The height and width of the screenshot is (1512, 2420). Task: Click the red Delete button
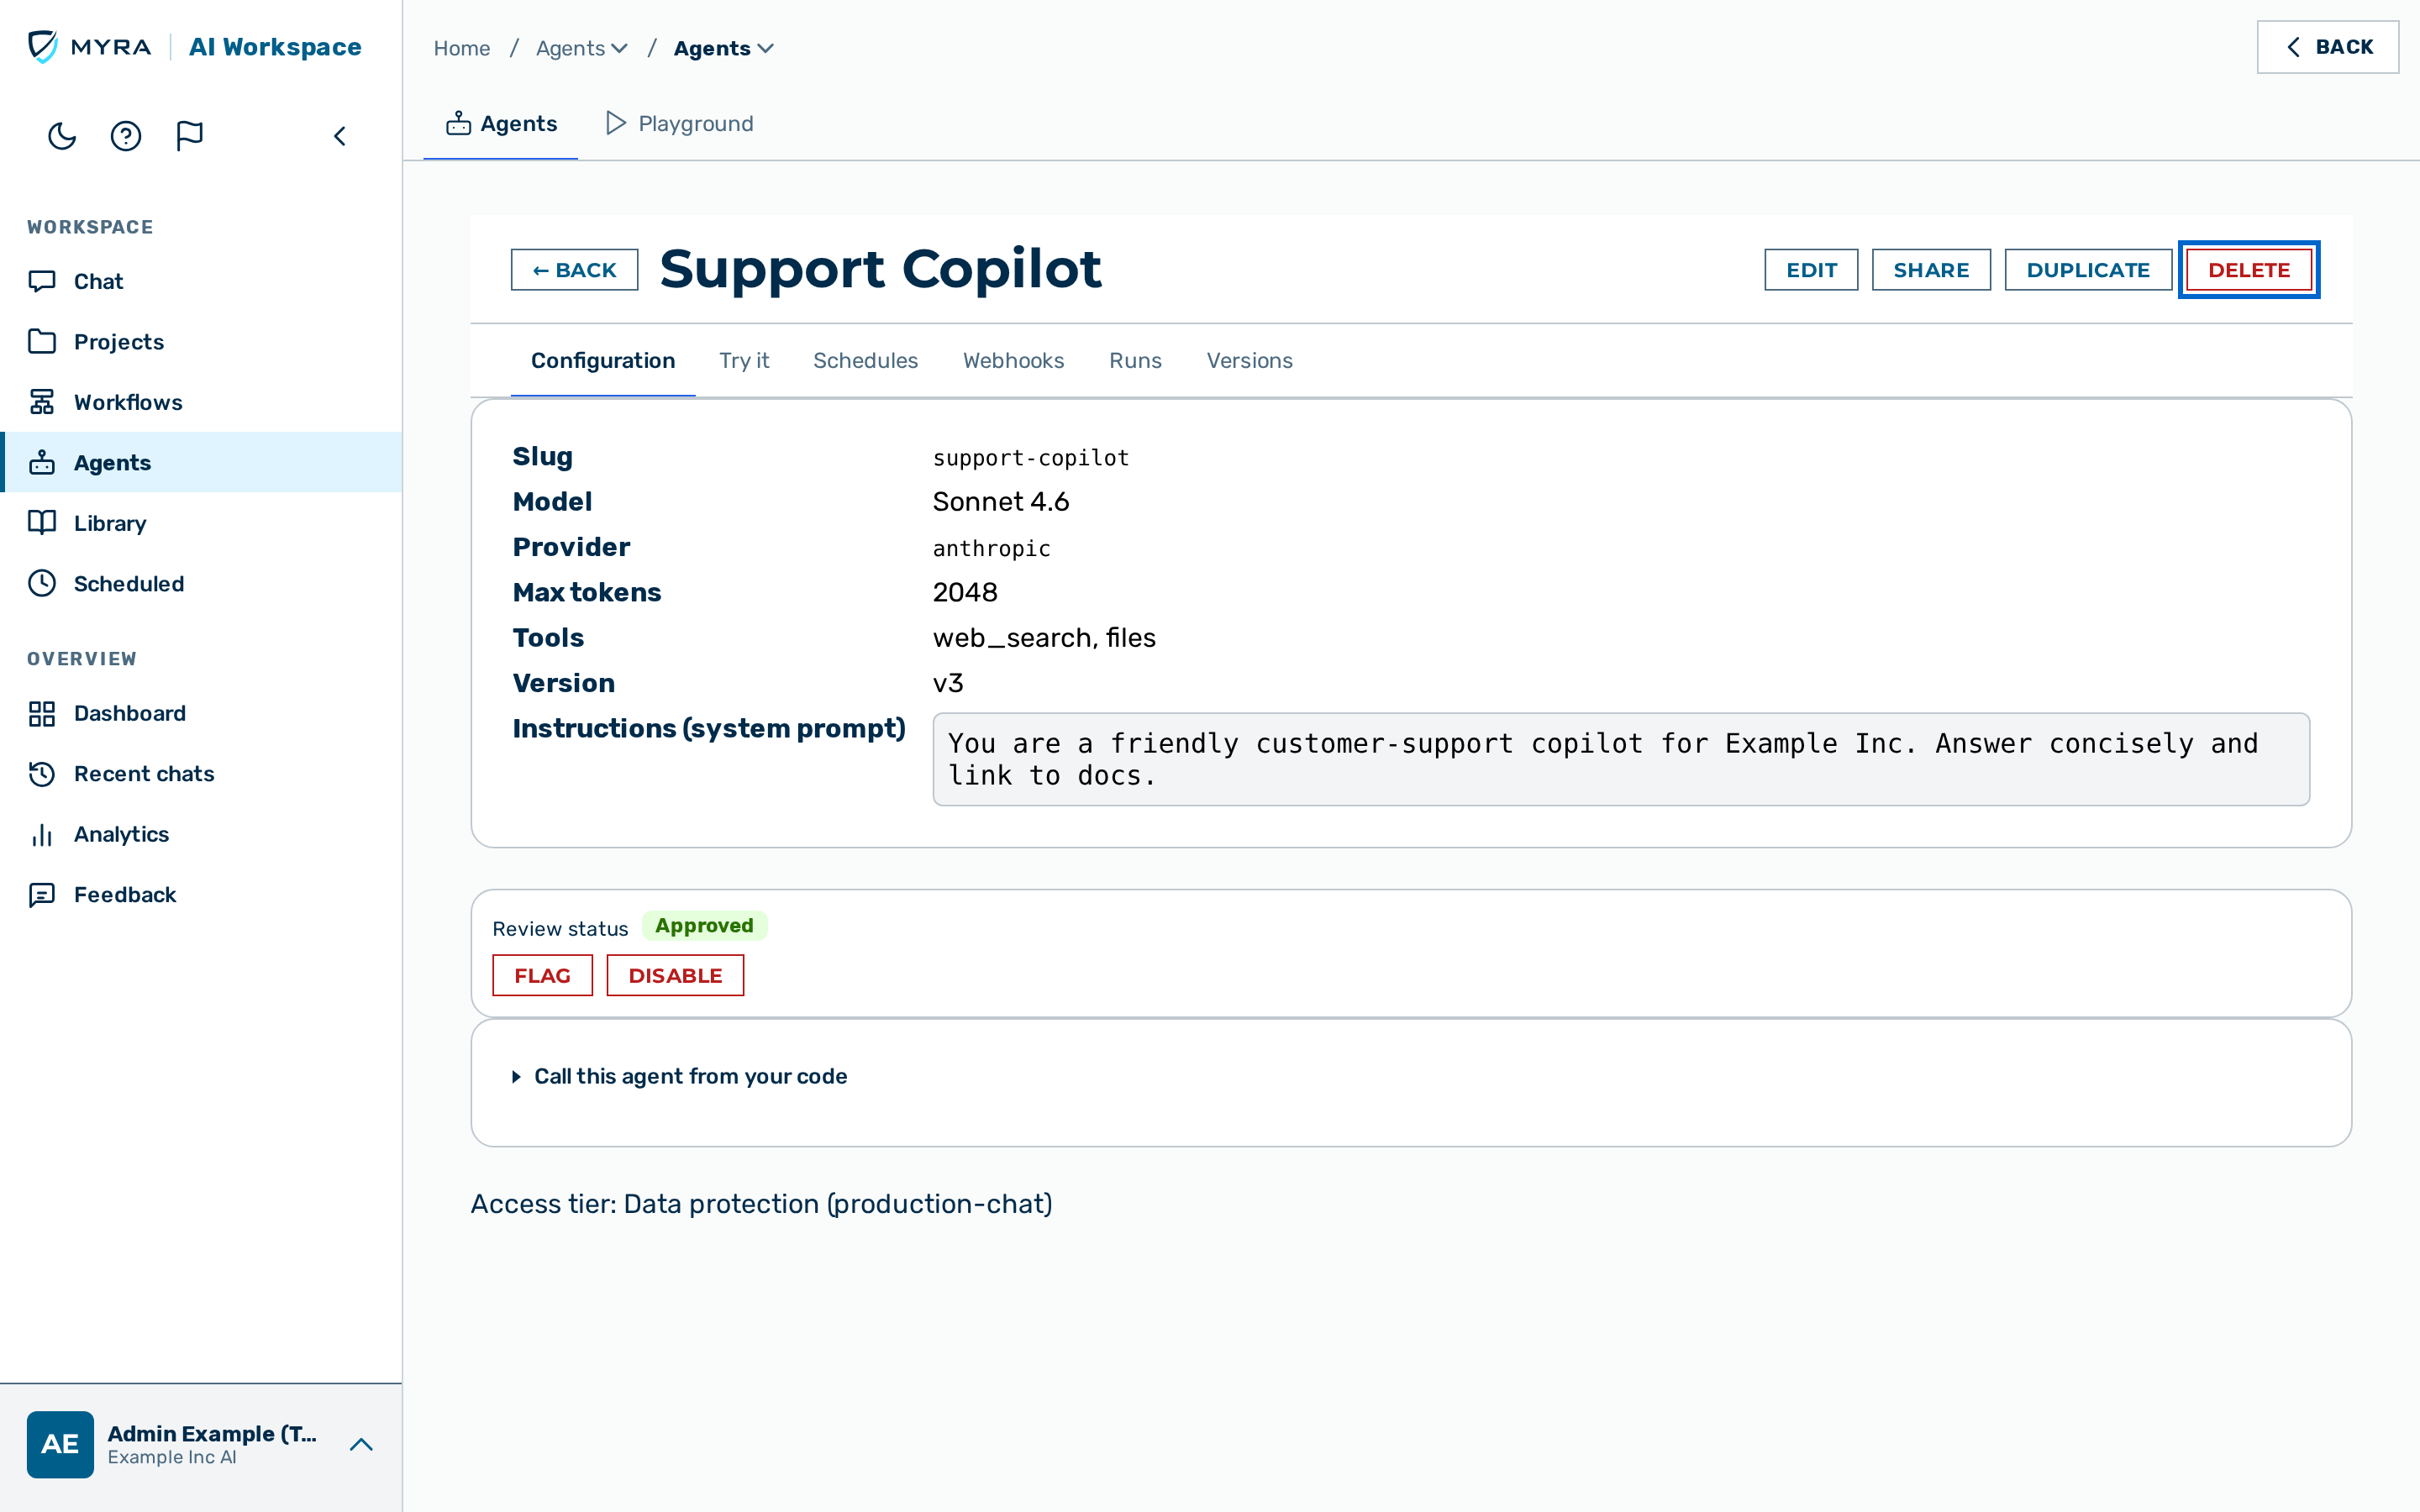(x=2249, y=270)
